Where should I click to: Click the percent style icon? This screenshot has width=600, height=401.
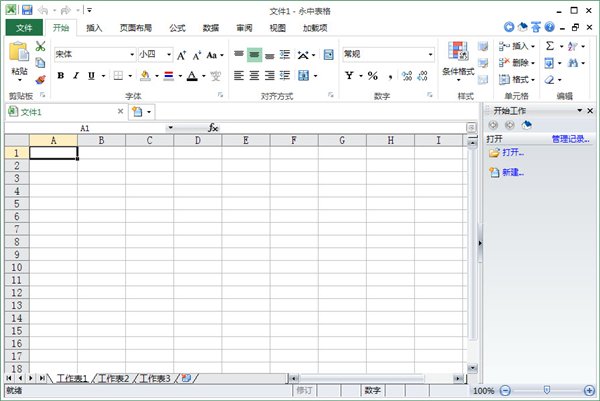373,75
